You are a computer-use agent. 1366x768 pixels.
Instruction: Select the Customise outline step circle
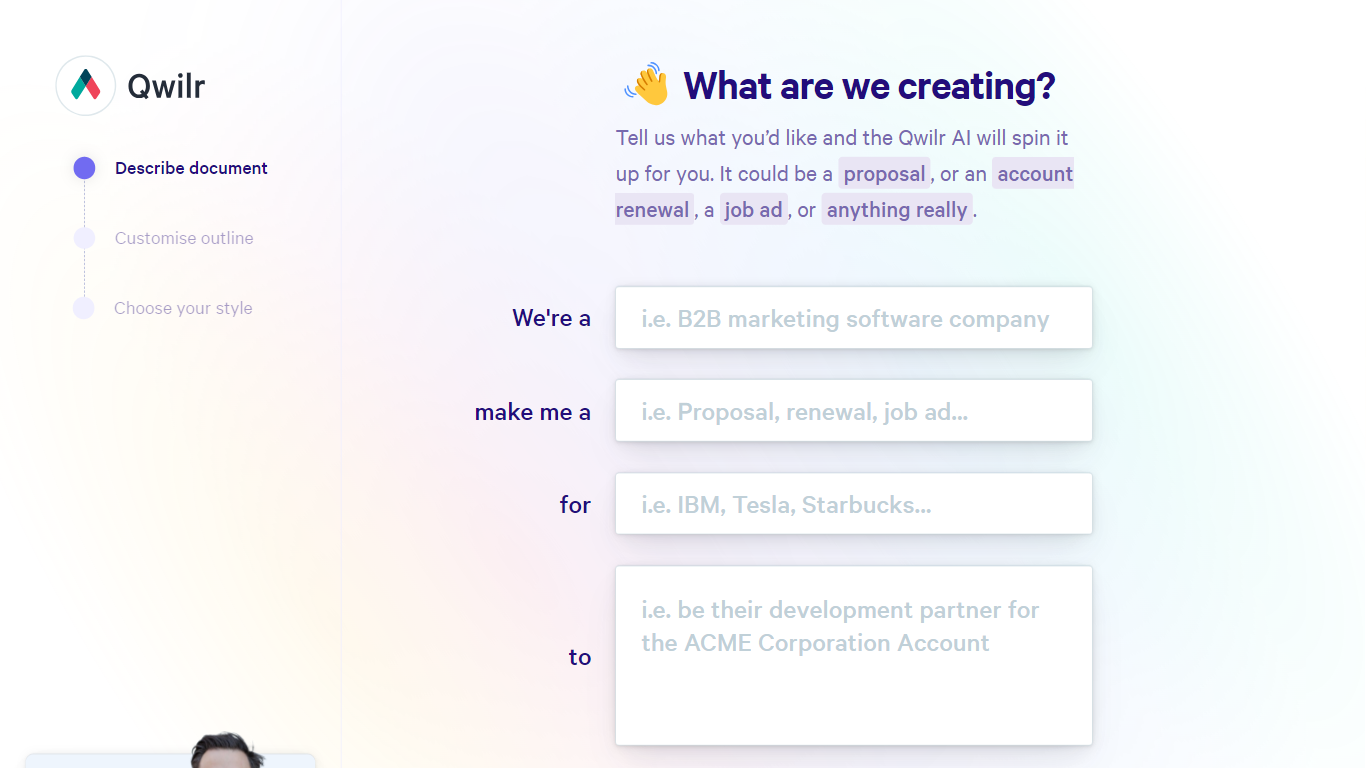(x=84, y=238)
